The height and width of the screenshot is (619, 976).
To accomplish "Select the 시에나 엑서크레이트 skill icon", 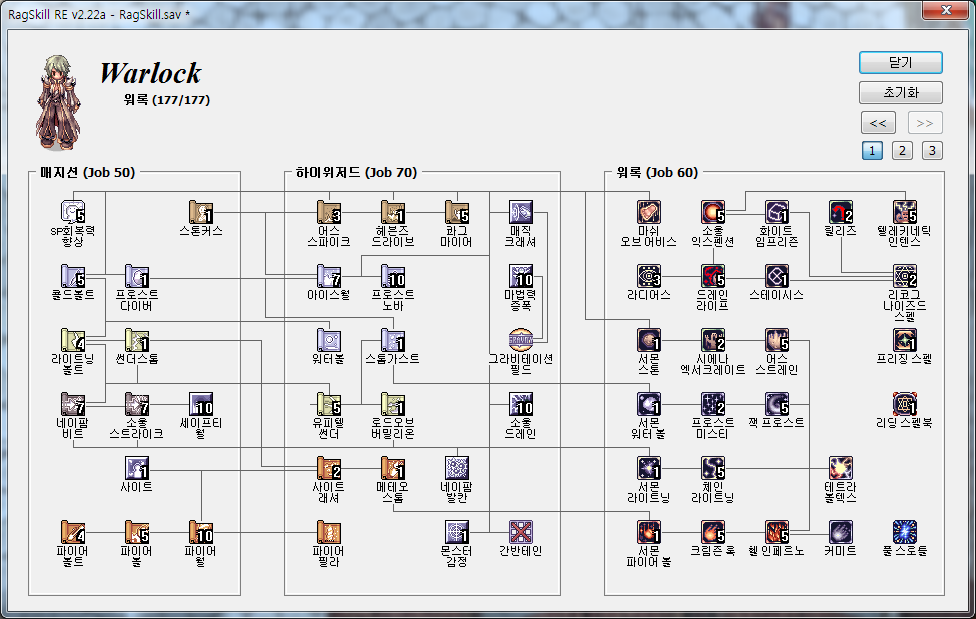I will 713,341.
